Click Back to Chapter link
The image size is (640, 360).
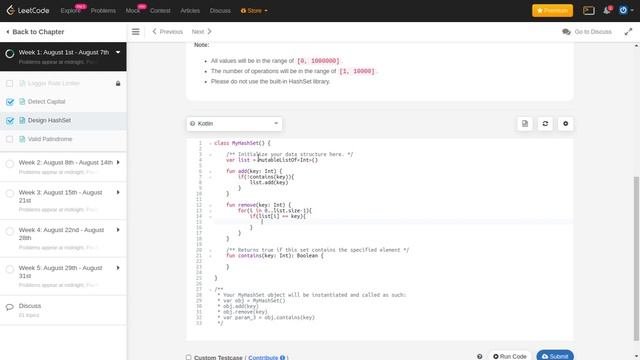[x=35, y=31]
